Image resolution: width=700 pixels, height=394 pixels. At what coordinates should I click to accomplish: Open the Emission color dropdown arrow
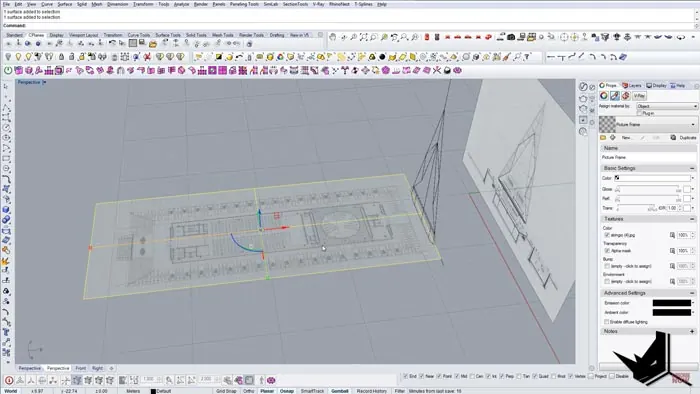693,303
